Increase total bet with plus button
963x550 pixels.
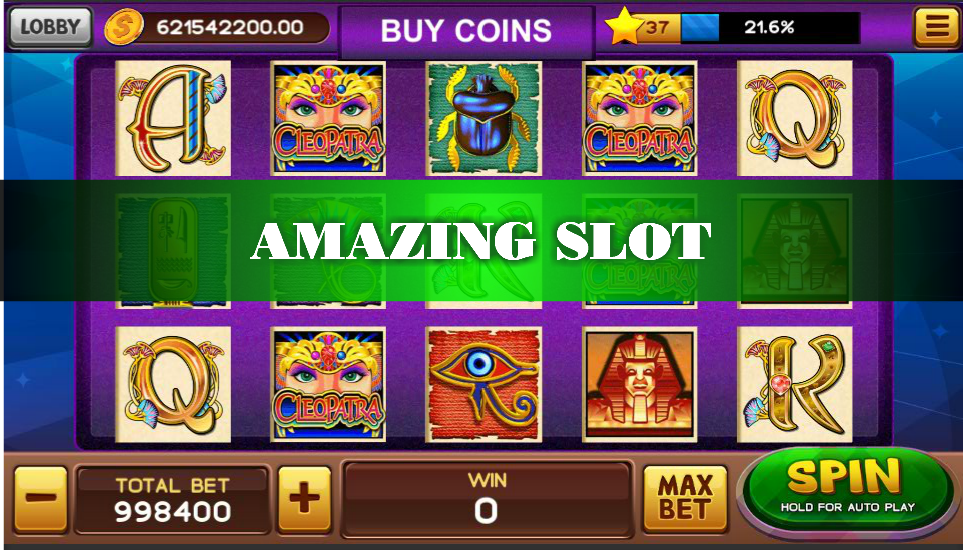(x=304, y=498)
